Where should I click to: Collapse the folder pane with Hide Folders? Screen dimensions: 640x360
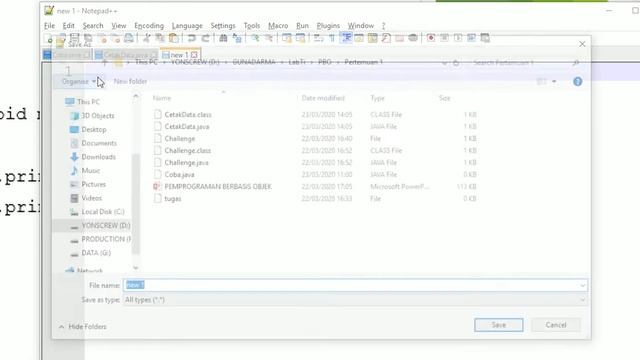[x=82, y=327]
